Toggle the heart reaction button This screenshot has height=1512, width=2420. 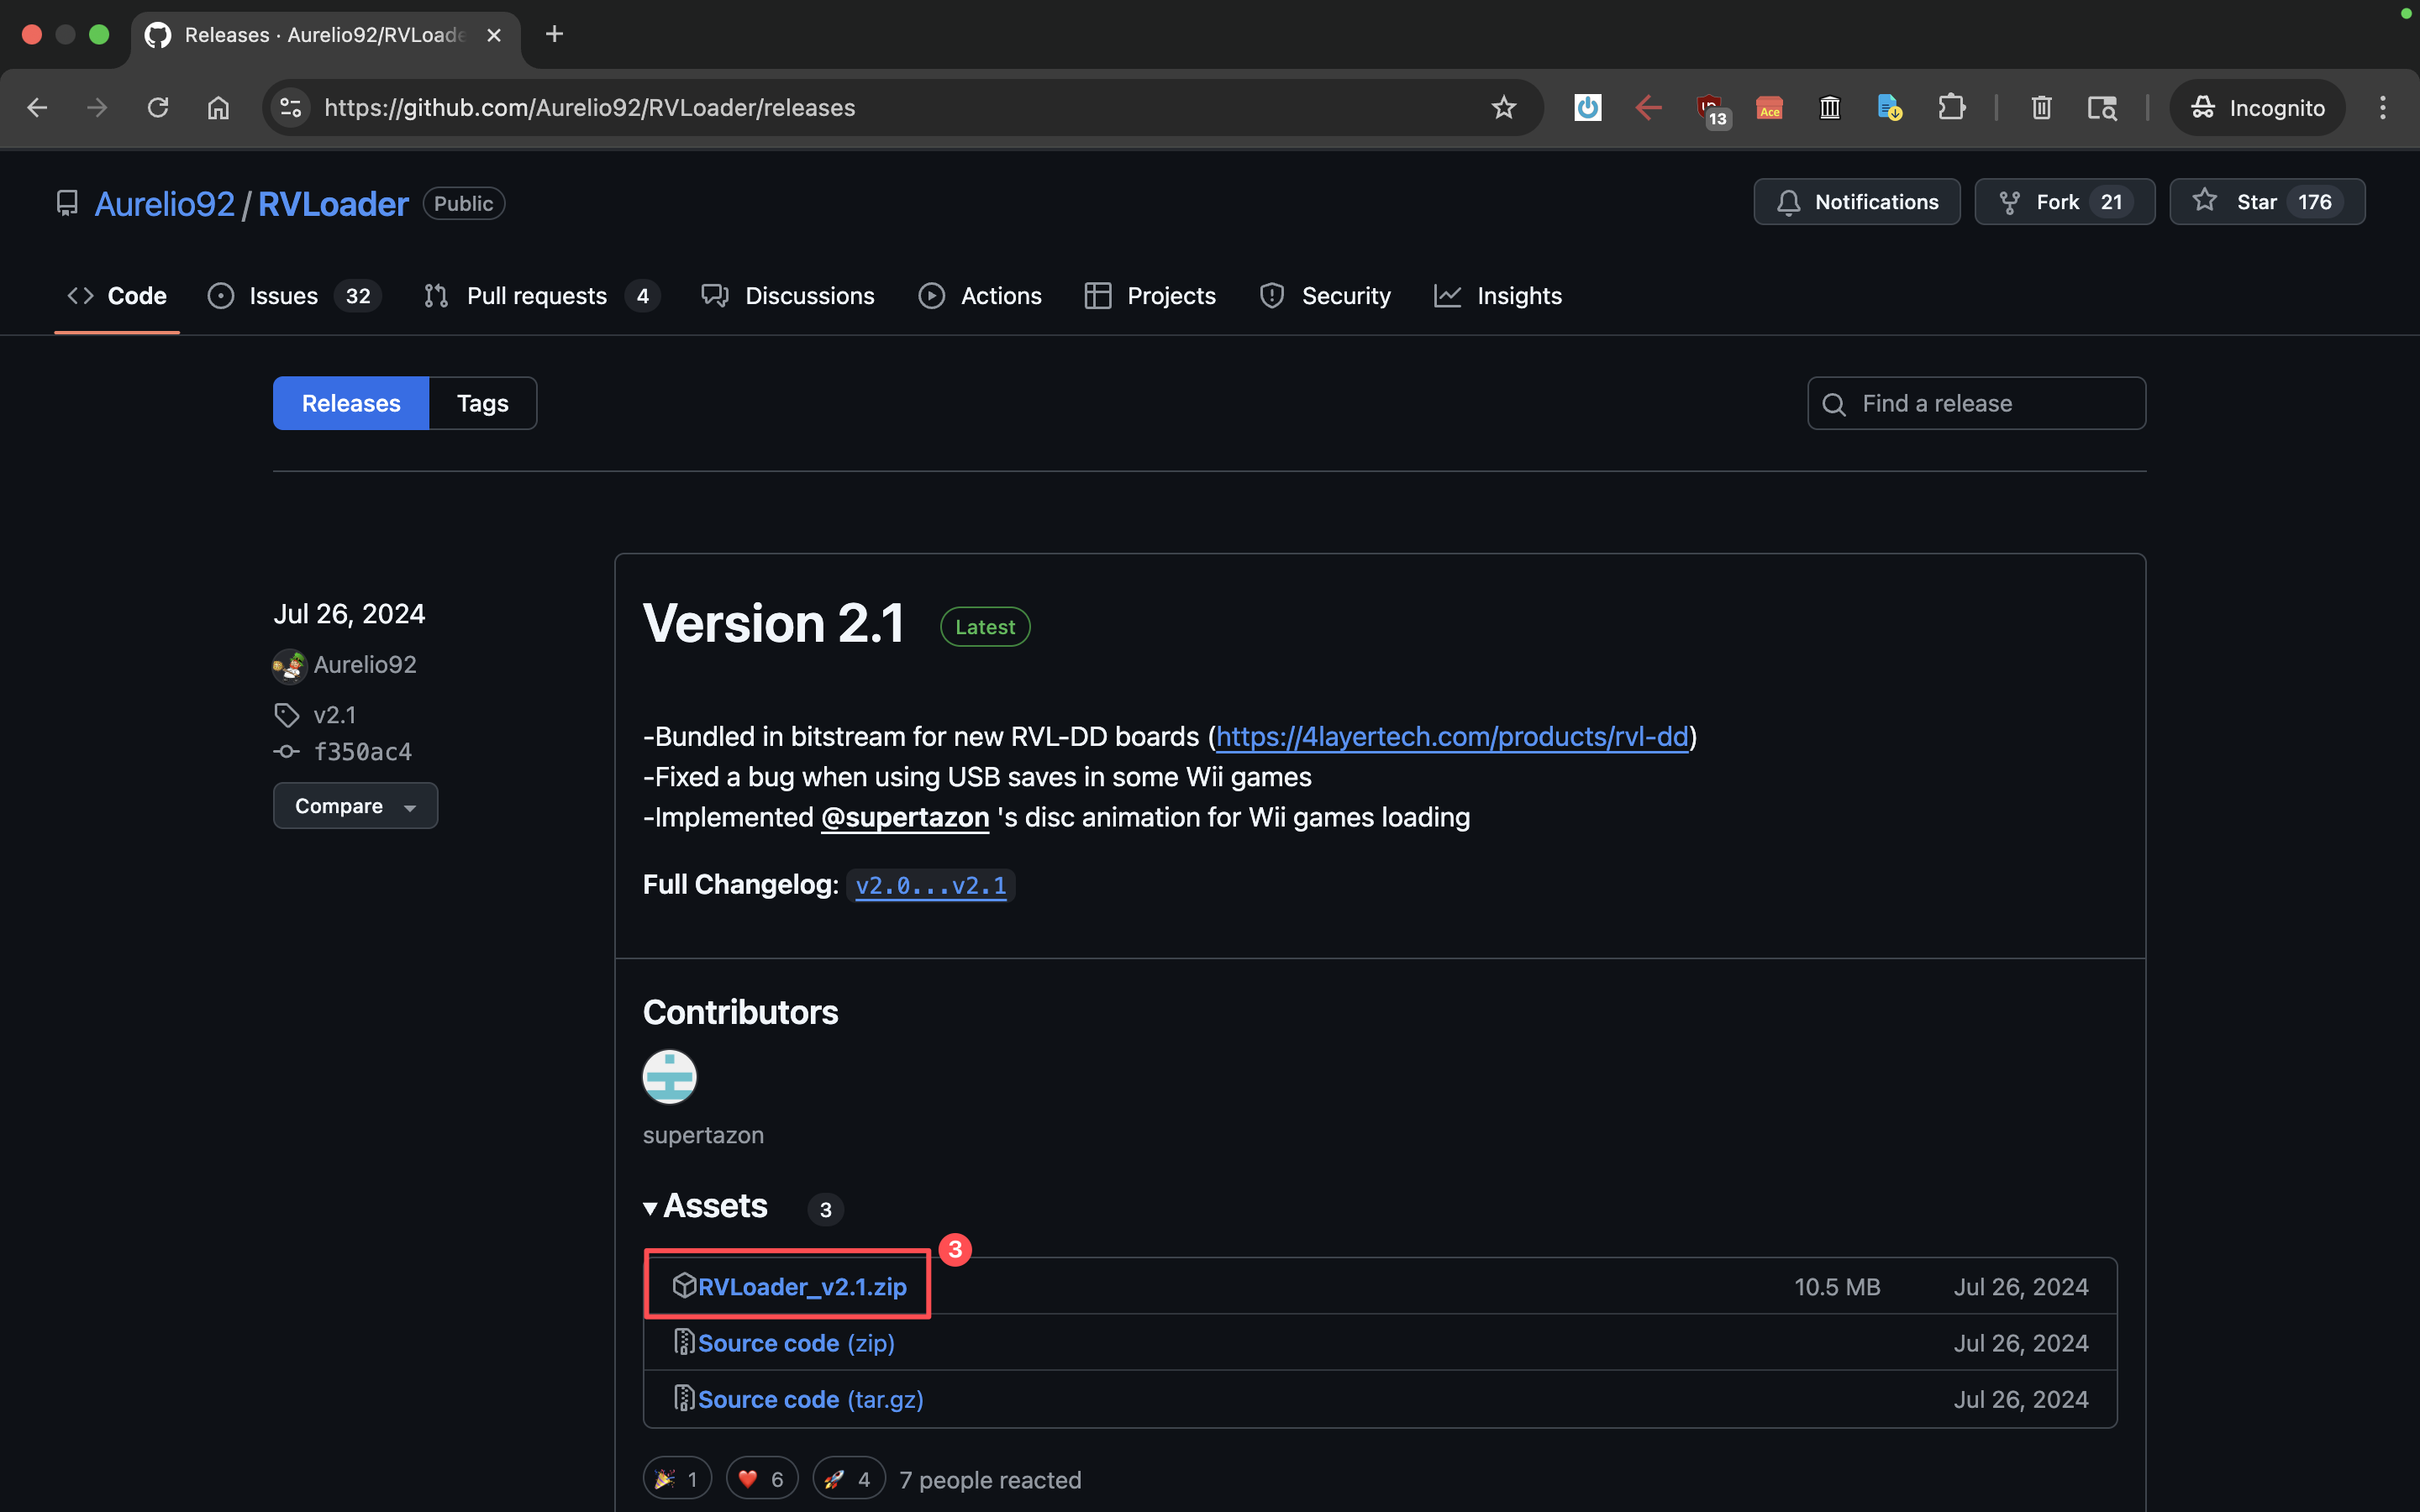coord(761,1478)
